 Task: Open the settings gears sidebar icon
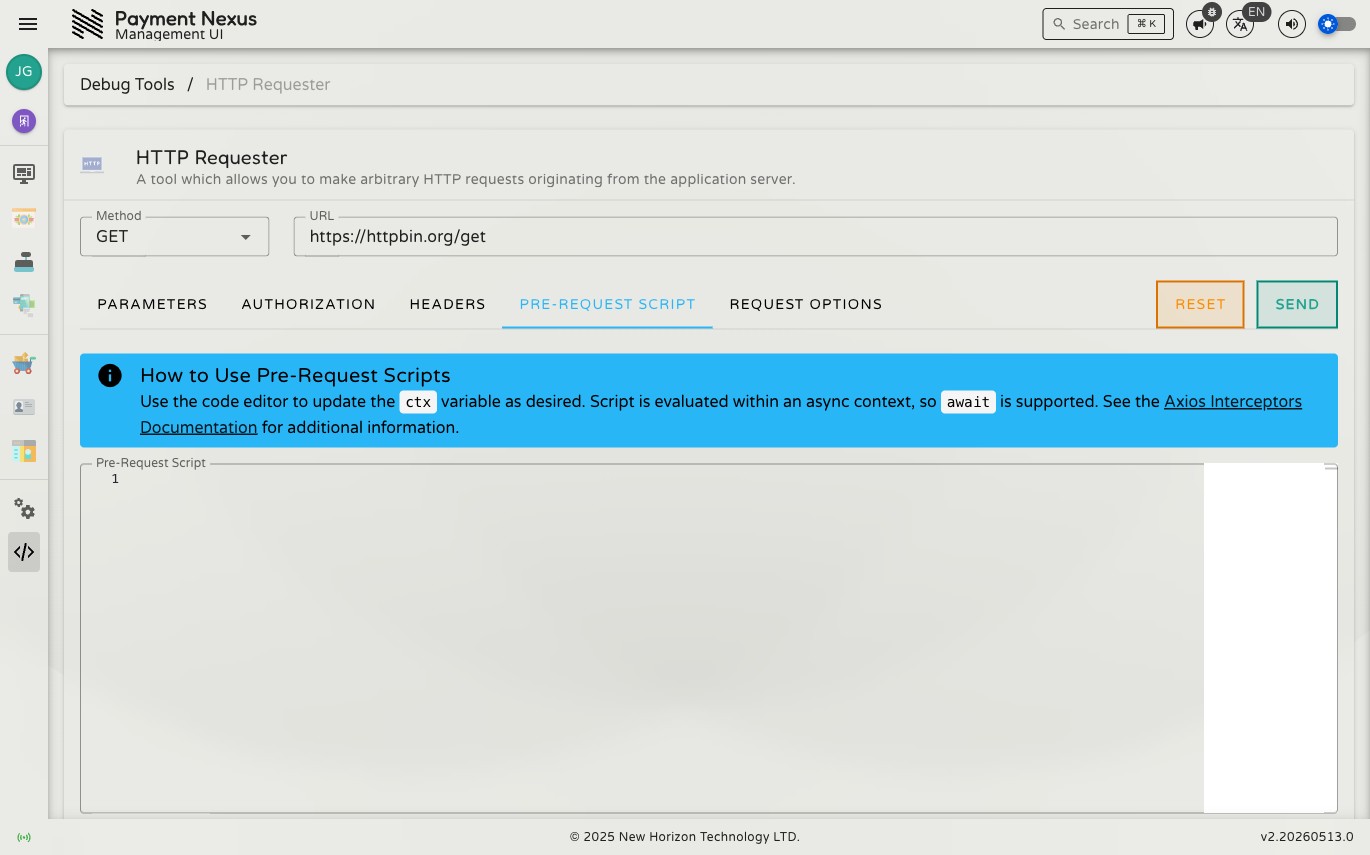[24, 508]
